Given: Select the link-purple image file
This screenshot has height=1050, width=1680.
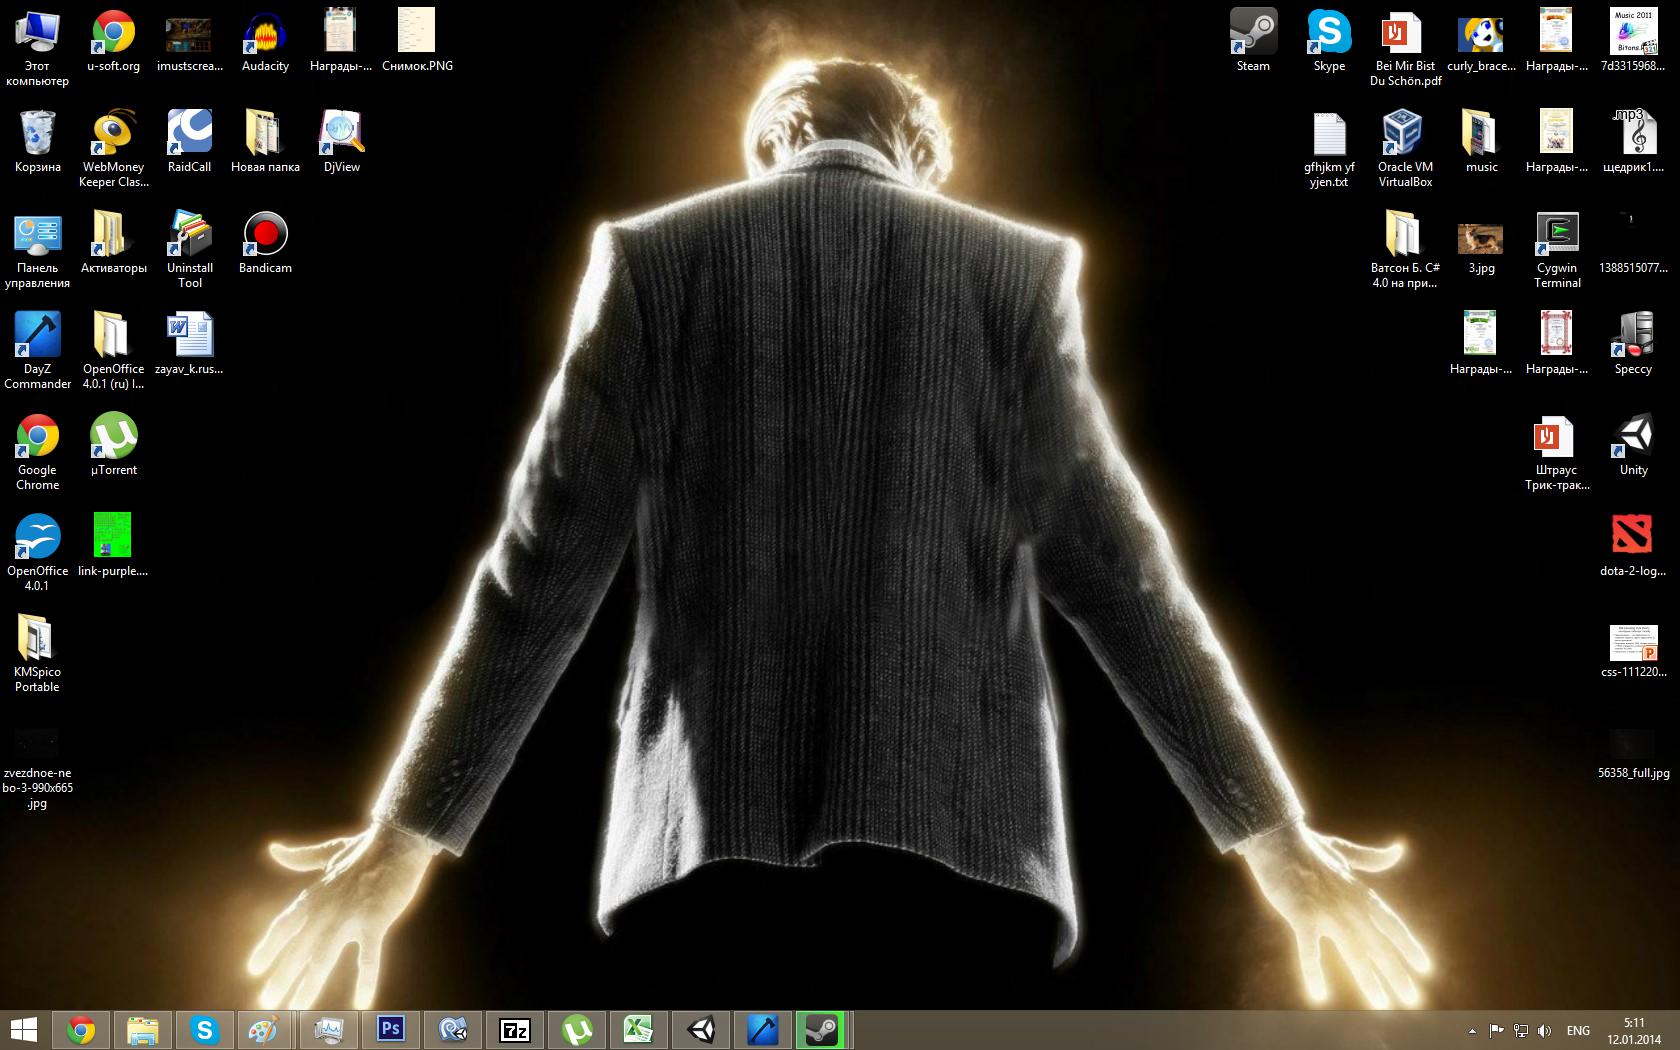Looking at the screenshot, I should 113,545.
